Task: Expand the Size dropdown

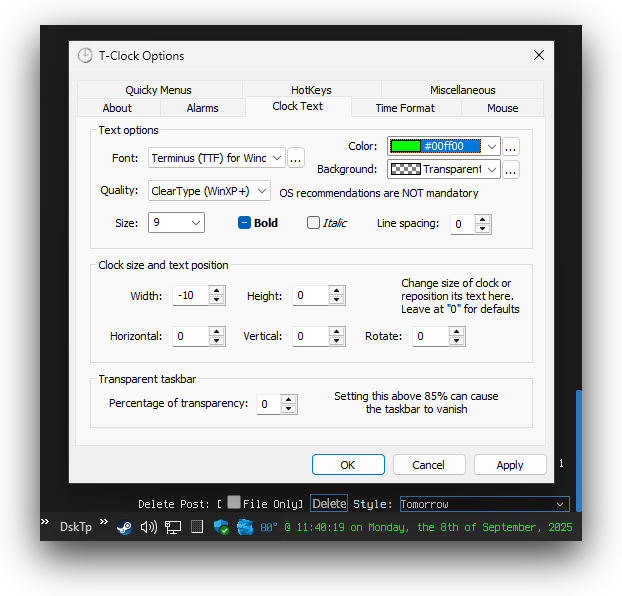Action: click(x=176, y=223)
